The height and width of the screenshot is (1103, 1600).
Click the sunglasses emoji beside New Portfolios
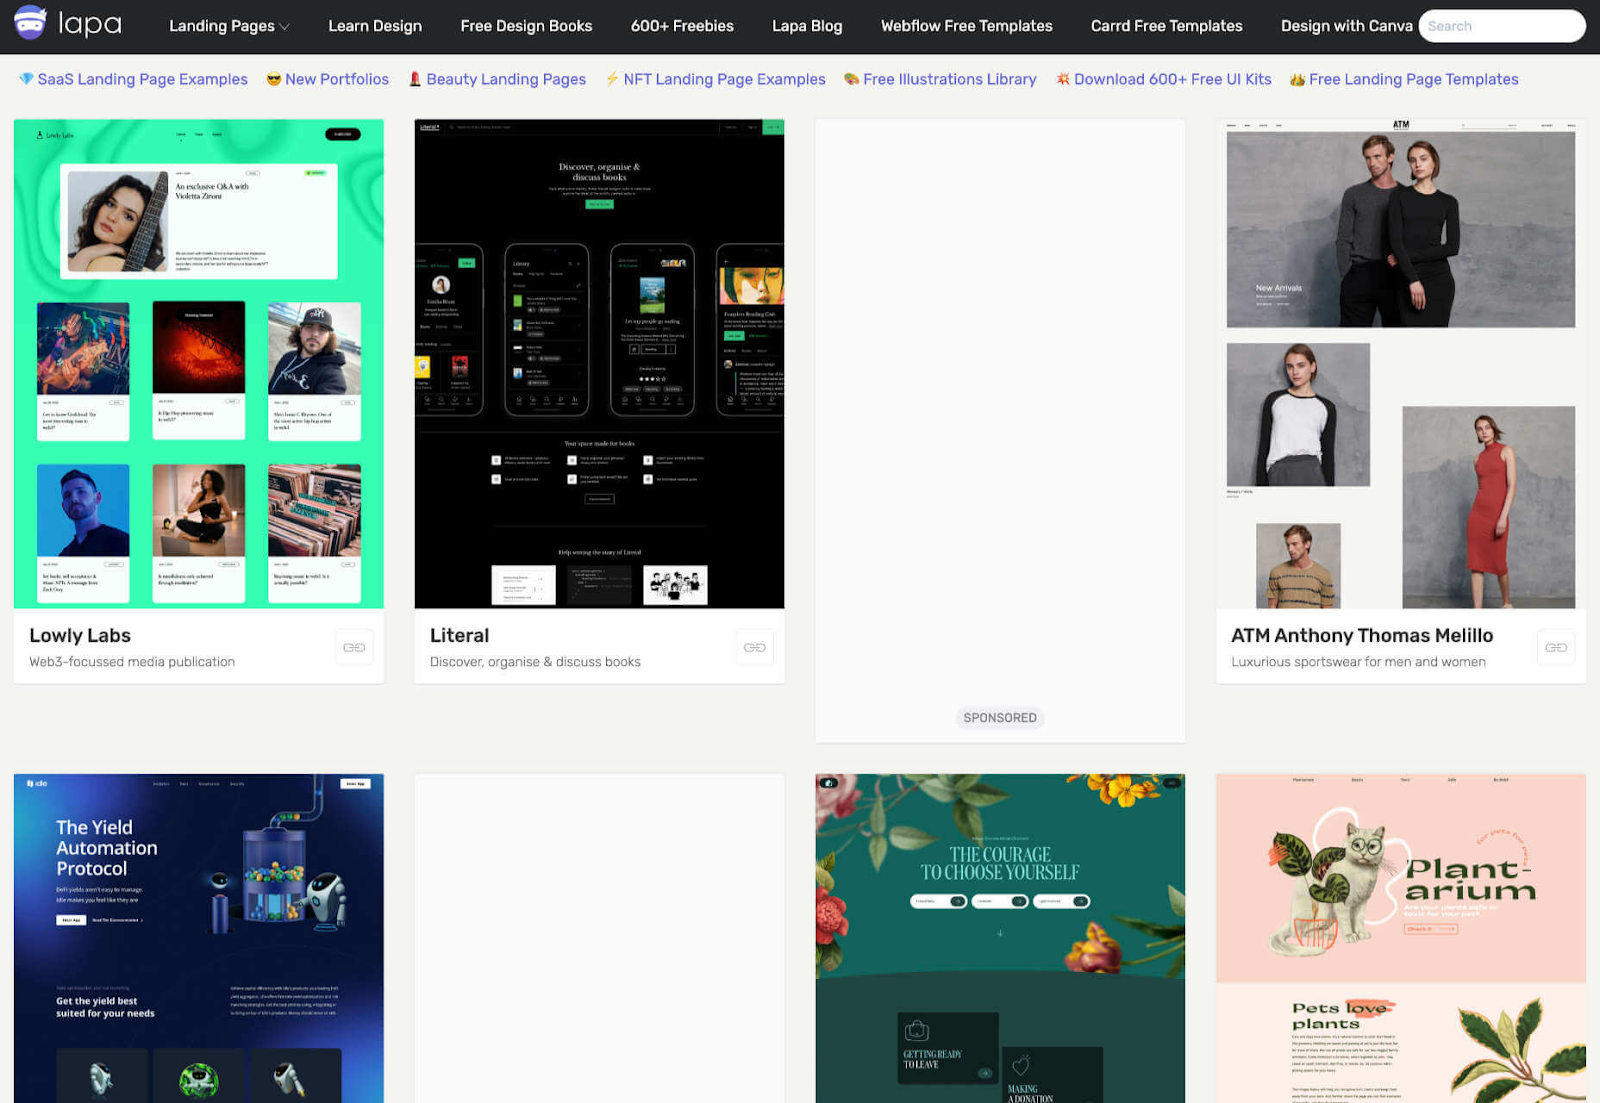click(x=273, y=79)
